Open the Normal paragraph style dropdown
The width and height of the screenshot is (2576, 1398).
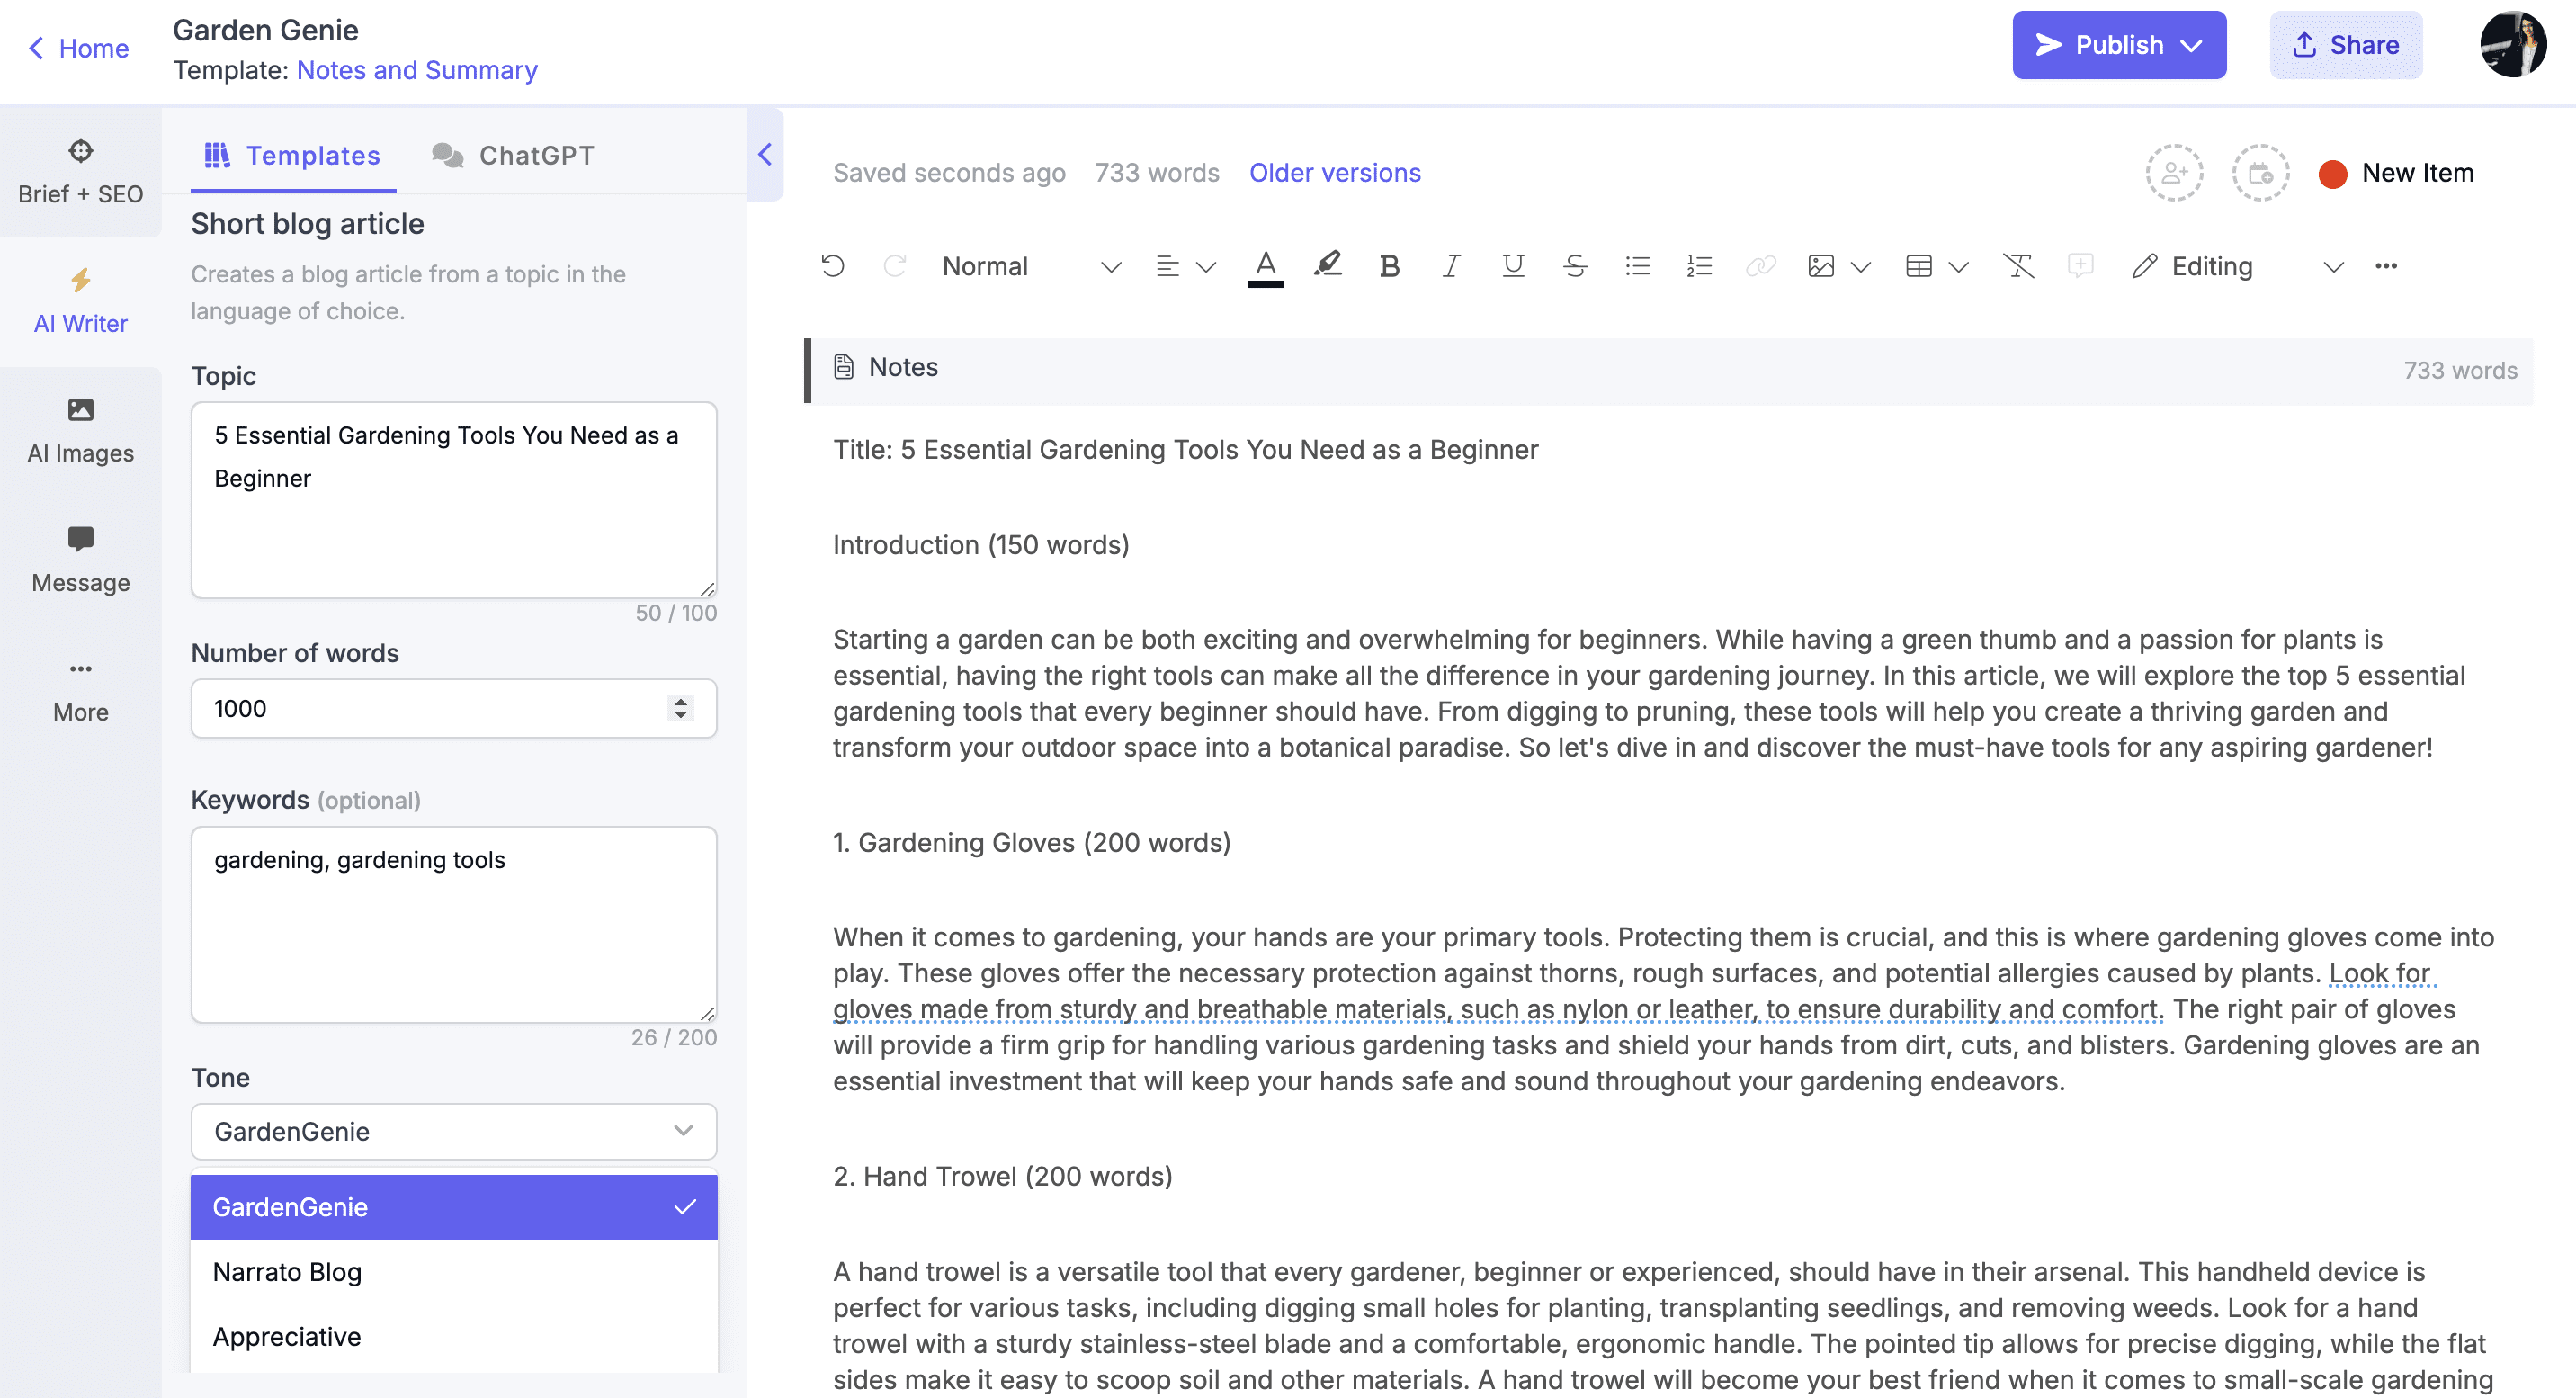1031,266
